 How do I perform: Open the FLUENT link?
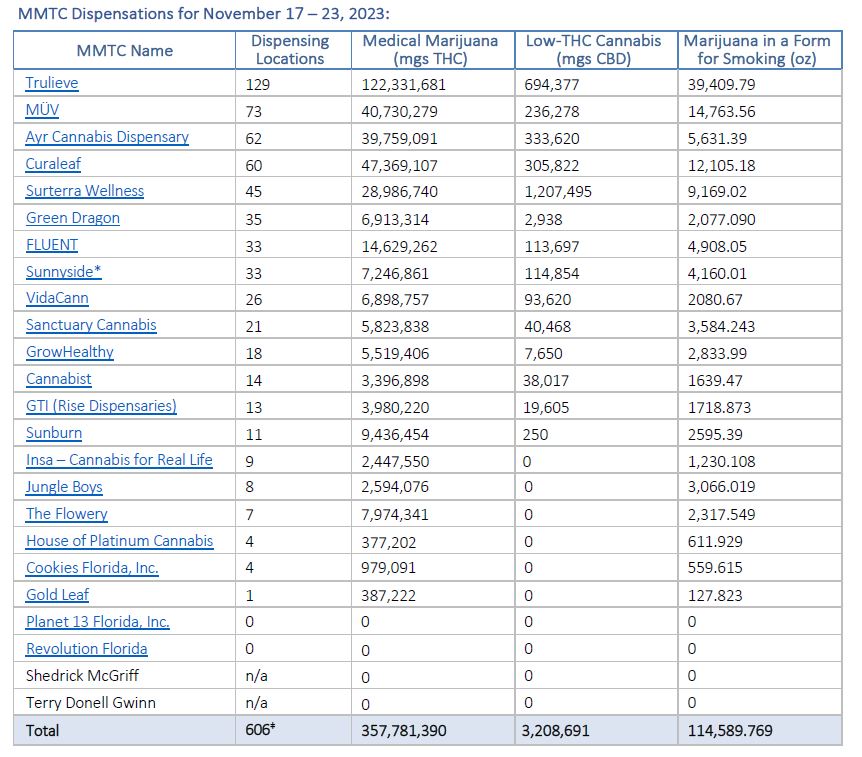click(x=52, y=245)
